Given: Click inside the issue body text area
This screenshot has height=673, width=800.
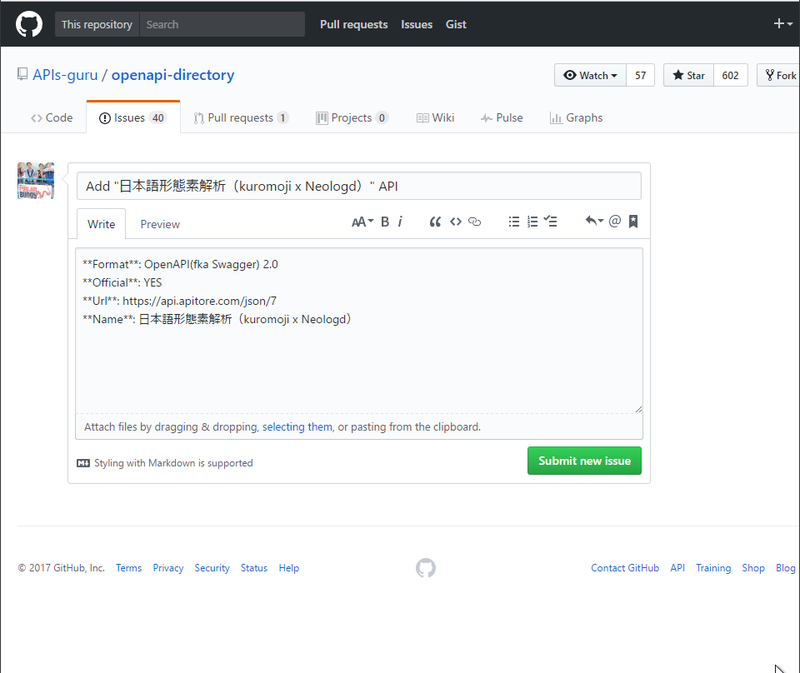Looking at the screenshot, I should pyautogui.click(x=359, y=331).
